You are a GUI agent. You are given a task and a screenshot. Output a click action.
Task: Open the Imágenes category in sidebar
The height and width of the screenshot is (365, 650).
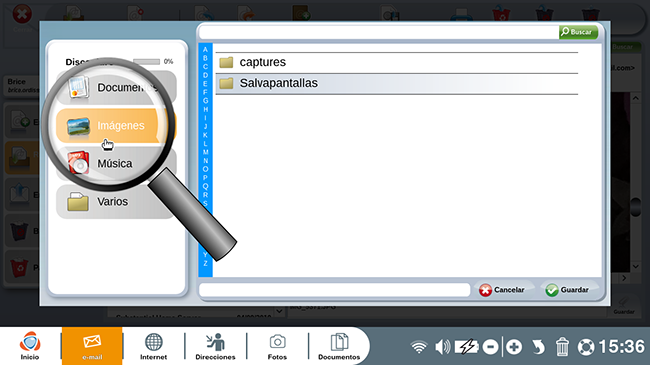115,126
